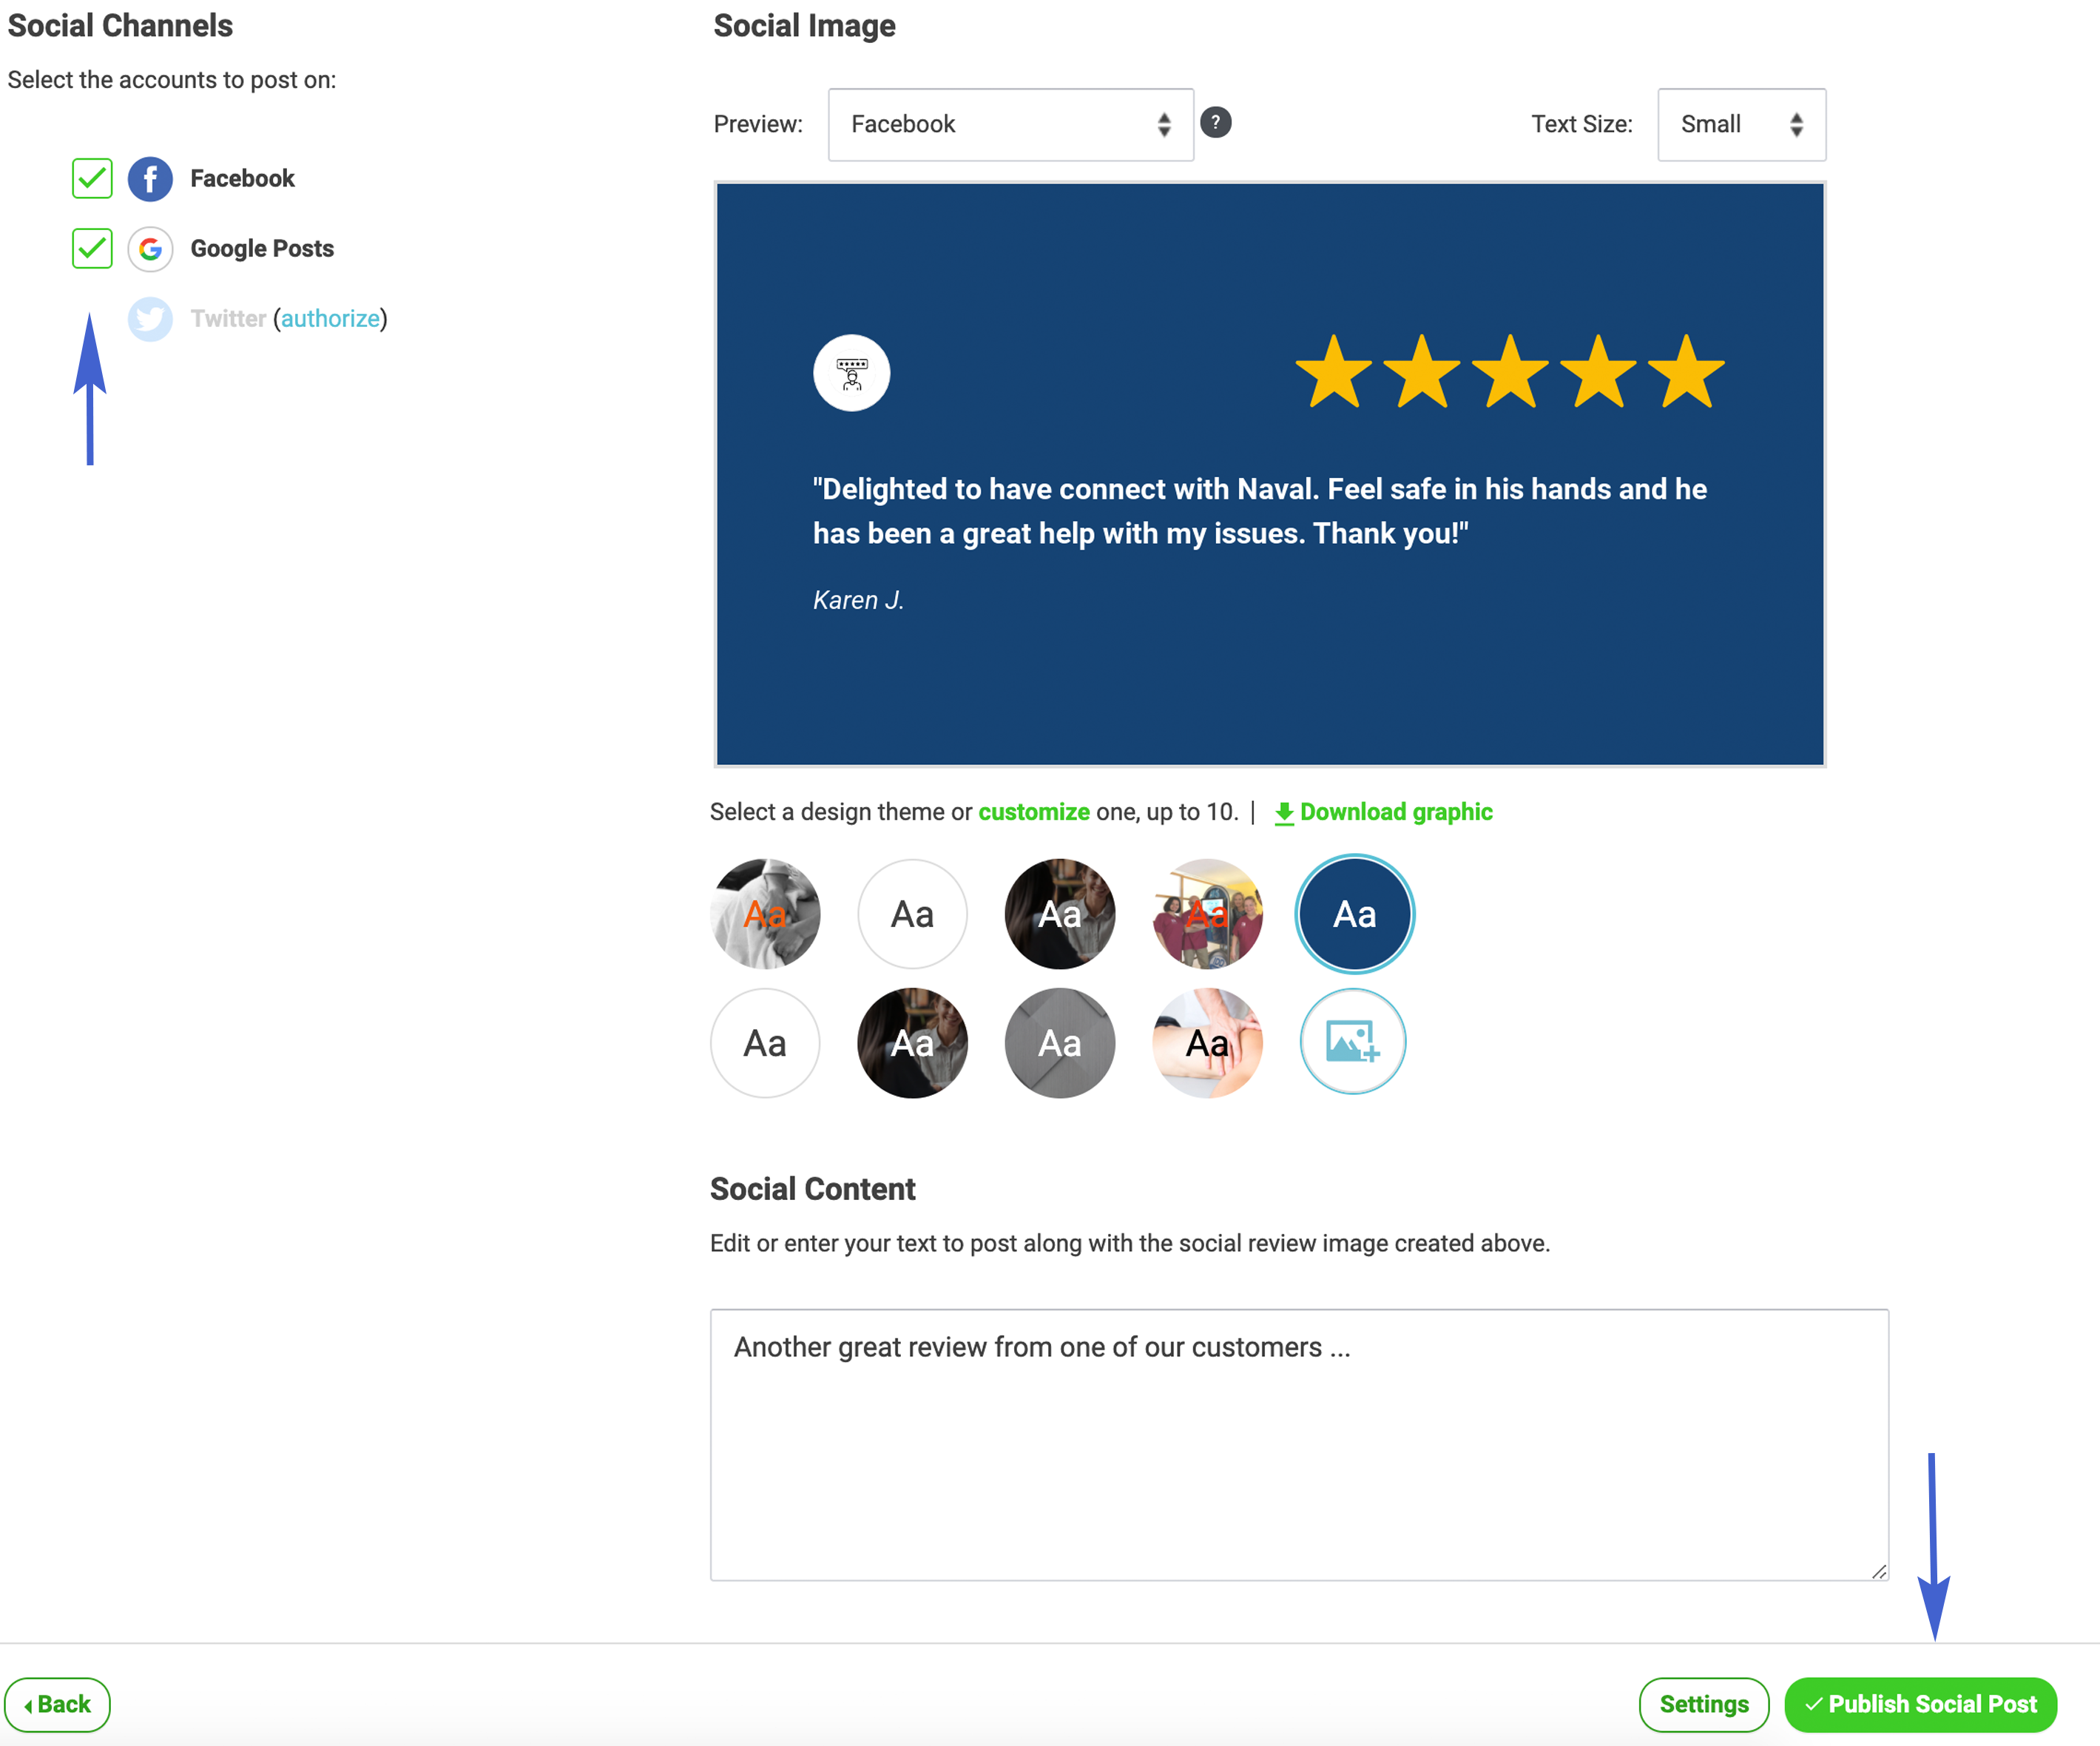Click the social image preview graphic
The width and height of the screenshot is (2100, 1746).
[1270, 474]
